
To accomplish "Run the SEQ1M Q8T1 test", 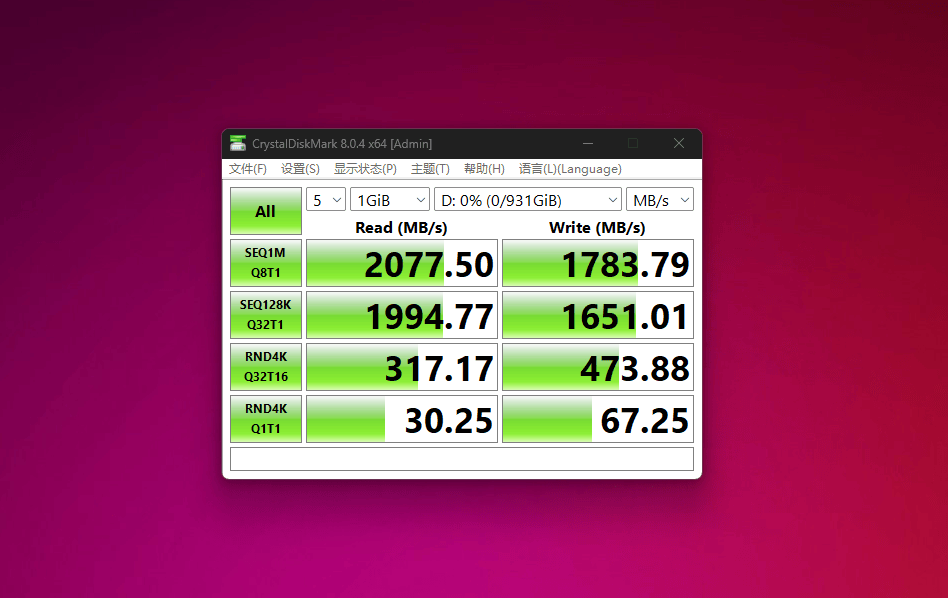I will tap(265, 263).
